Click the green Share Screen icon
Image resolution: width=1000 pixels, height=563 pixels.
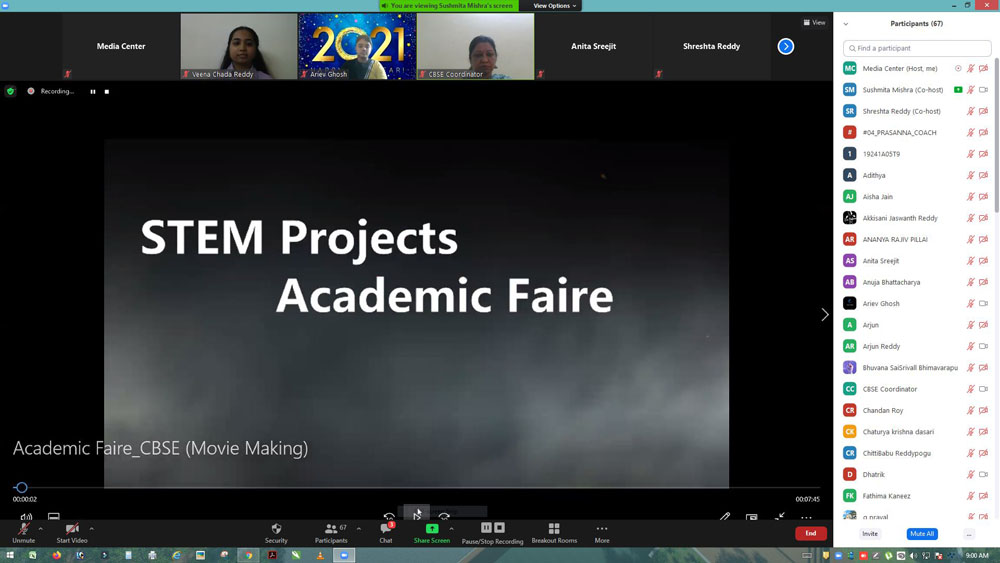pos(432,532)
